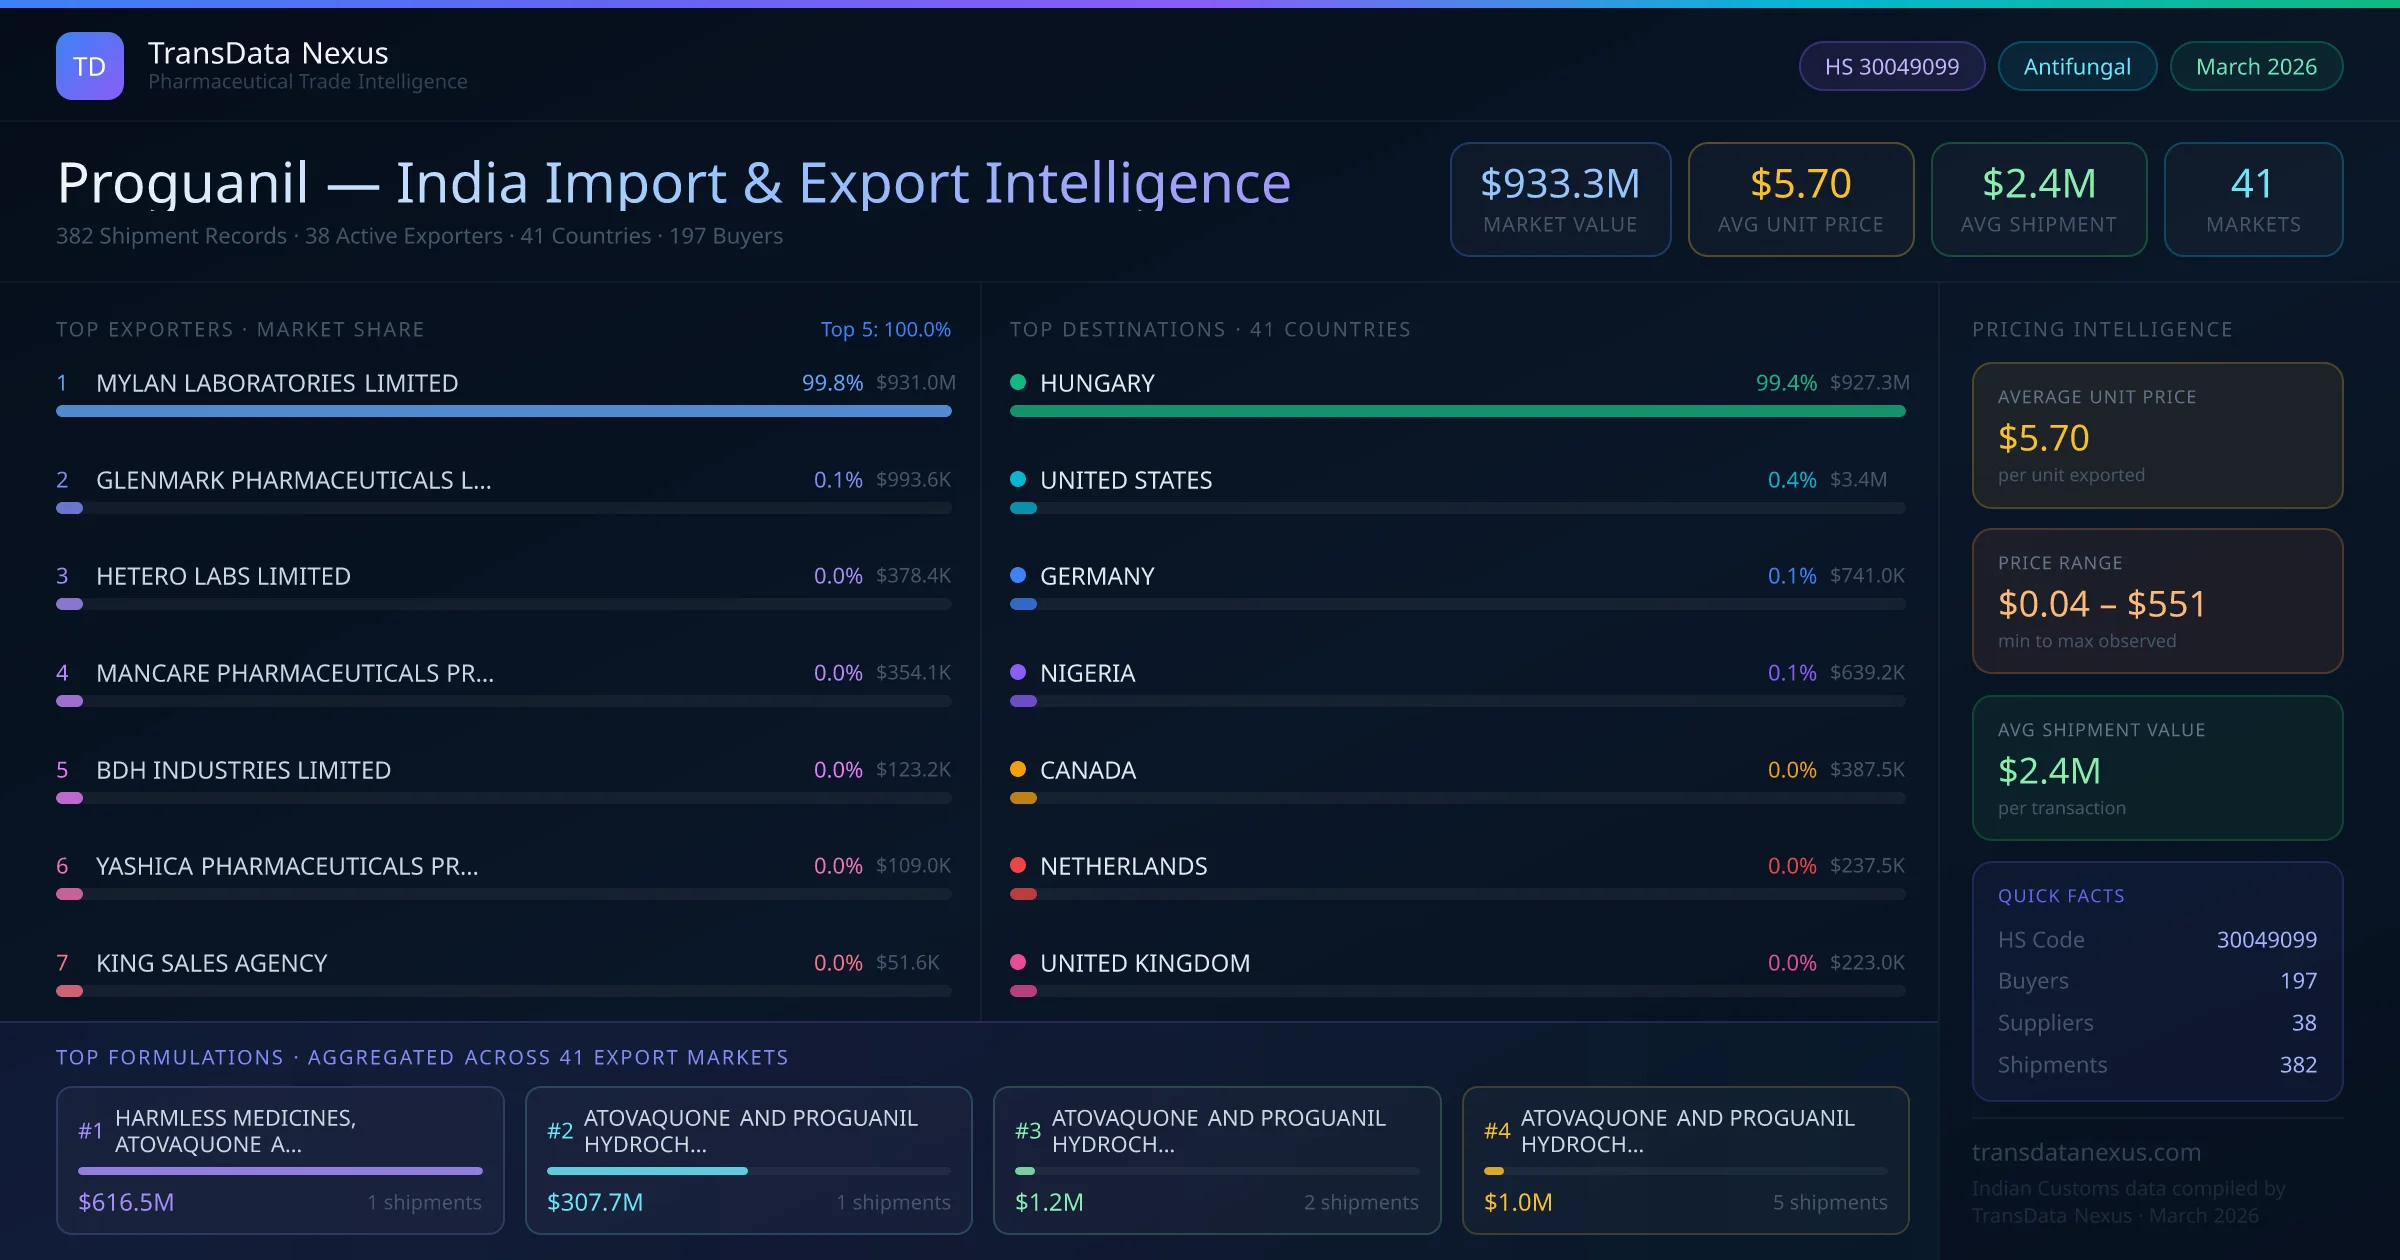Click the Germany blue dot marker
The height and width of the screenshot is (1260, 2400).
[1018, 575]
